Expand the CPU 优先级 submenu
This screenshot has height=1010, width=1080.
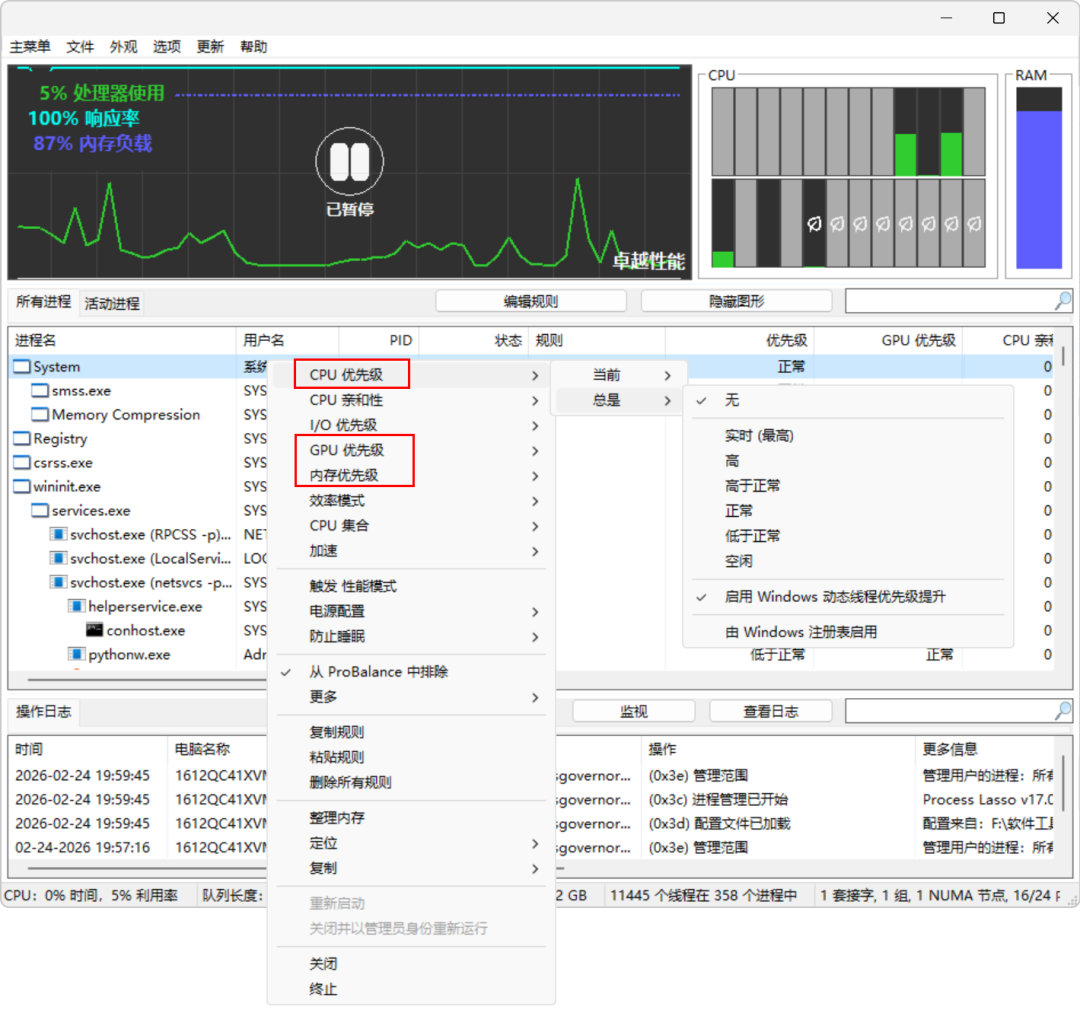411,375
